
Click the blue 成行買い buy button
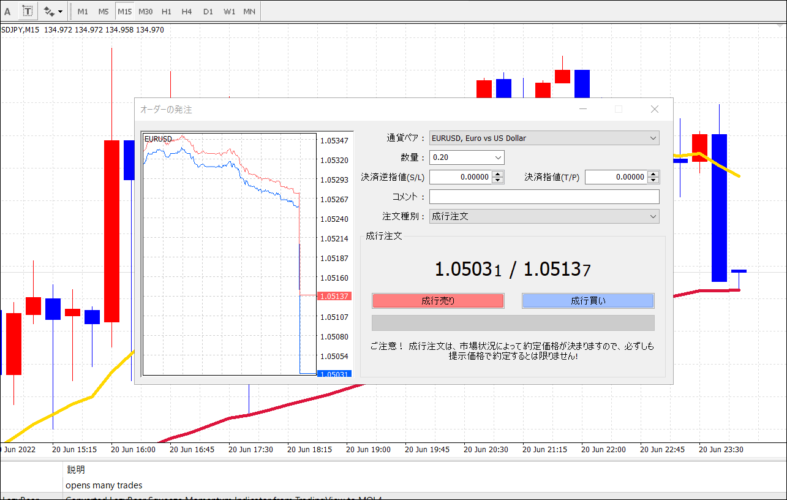point(588,301)
